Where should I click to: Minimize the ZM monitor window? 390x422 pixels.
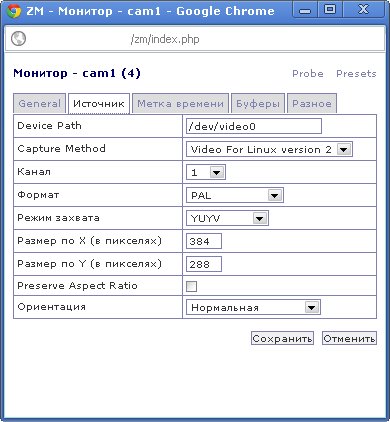305,11
